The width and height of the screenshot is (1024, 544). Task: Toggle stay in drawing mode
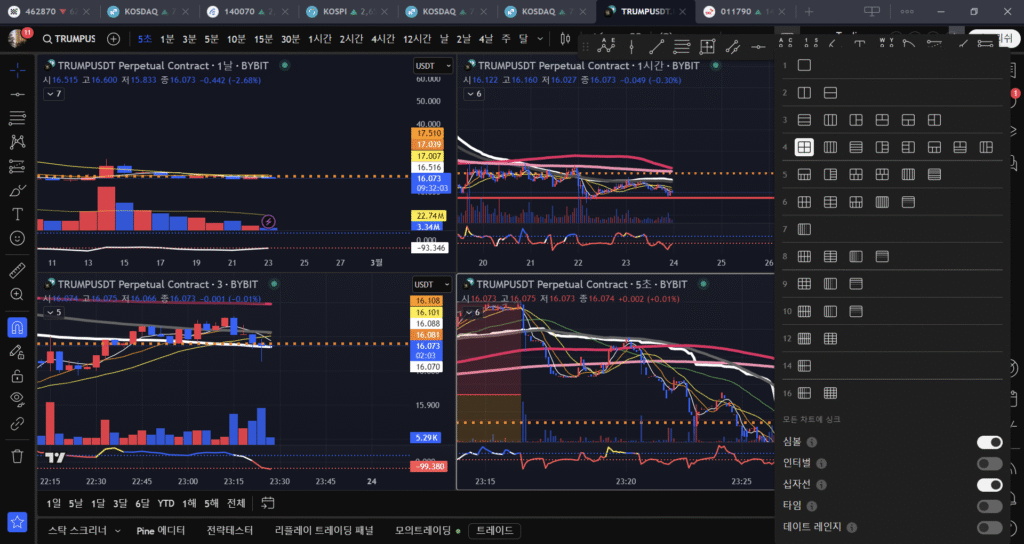pos(17,351)
